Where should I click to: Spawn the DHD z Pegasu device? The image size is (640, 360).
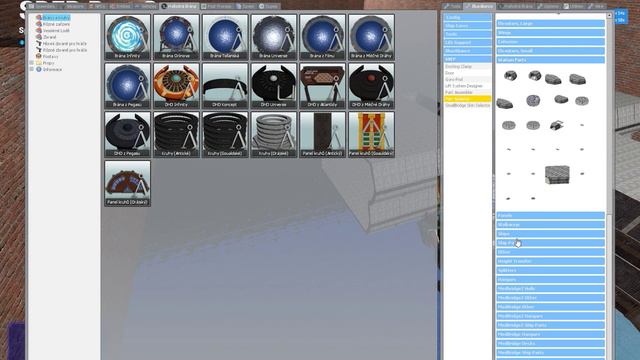tap(127, 135)
